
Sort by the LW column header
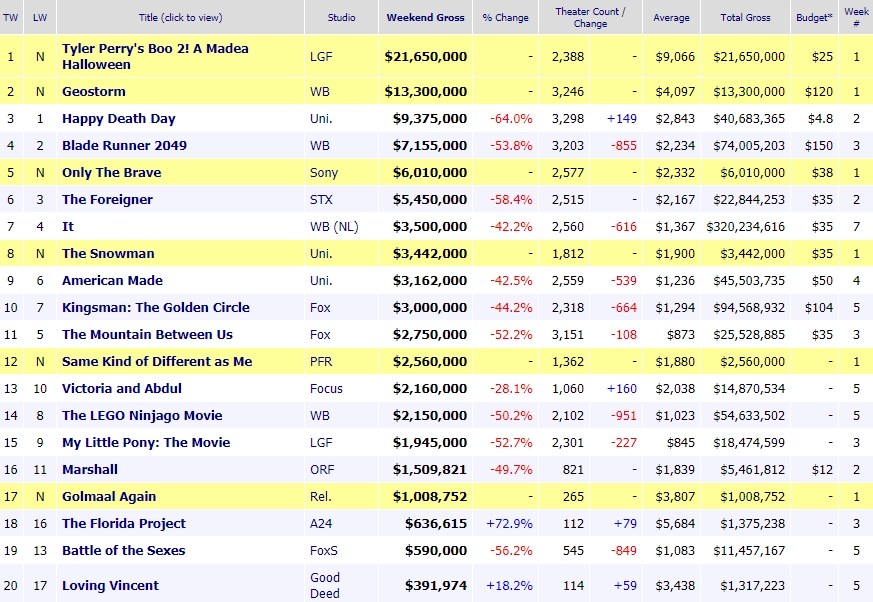(40, 17)
